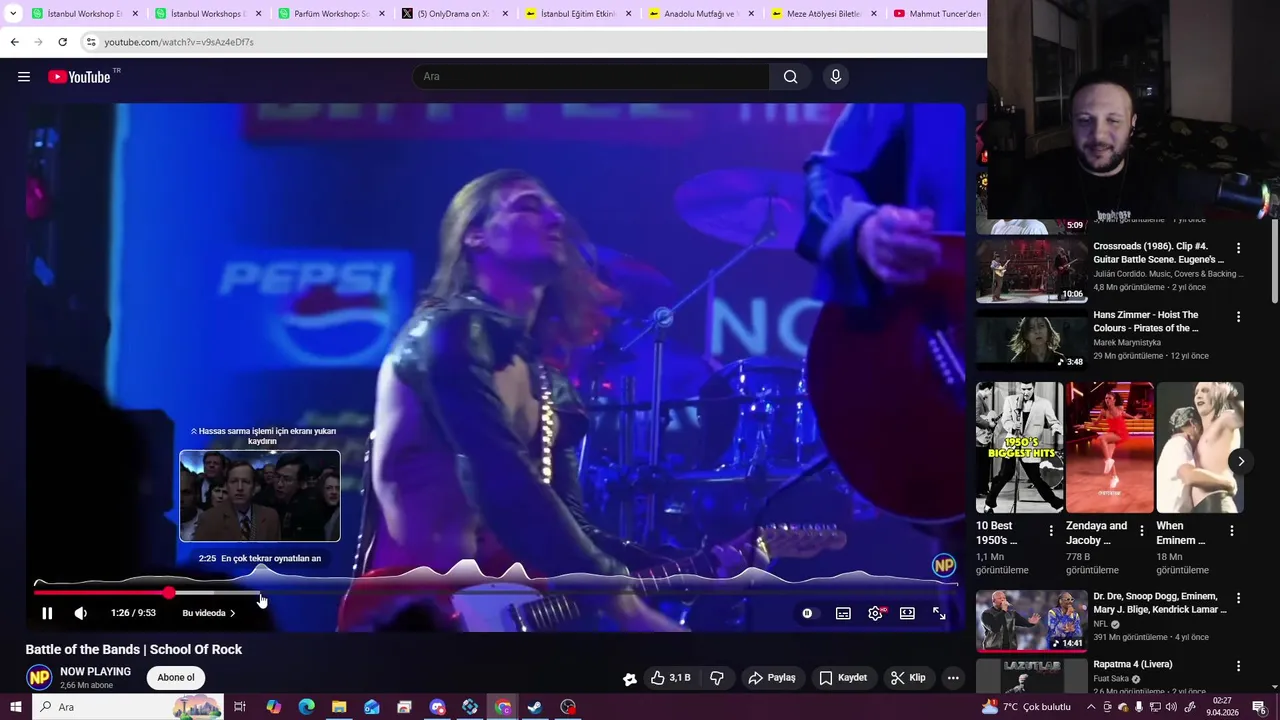Image resolution: width=1280 pixels, height=720 pixels.
Task: Open Steam from taskbar
Action: [x=536, y=707]
